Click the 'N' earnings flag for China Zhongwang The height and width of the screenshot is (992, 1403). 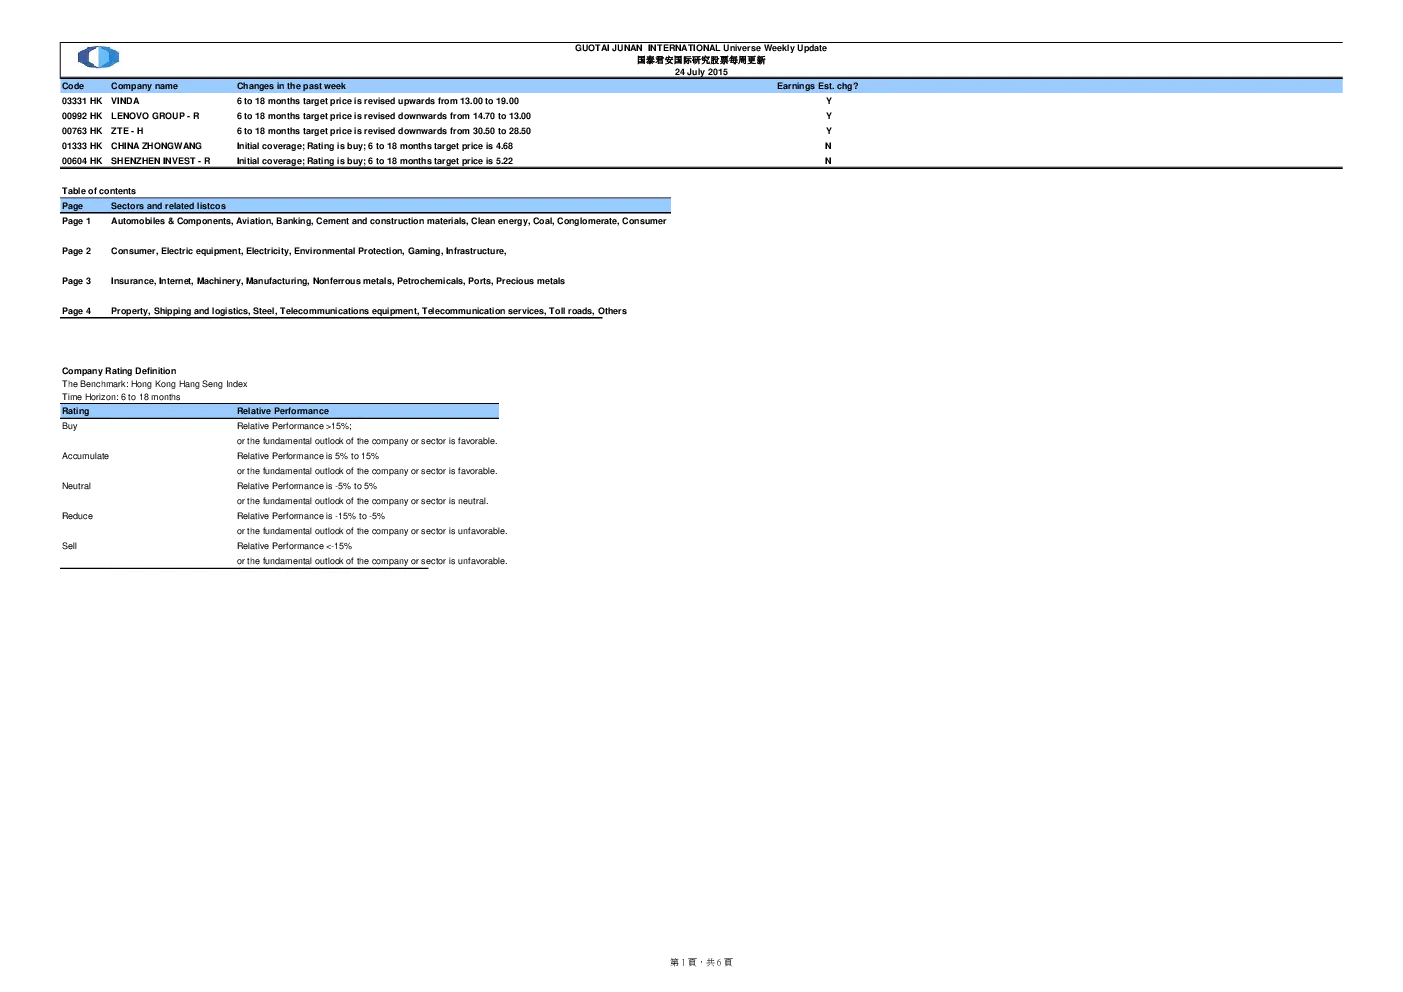pos(828,146)
